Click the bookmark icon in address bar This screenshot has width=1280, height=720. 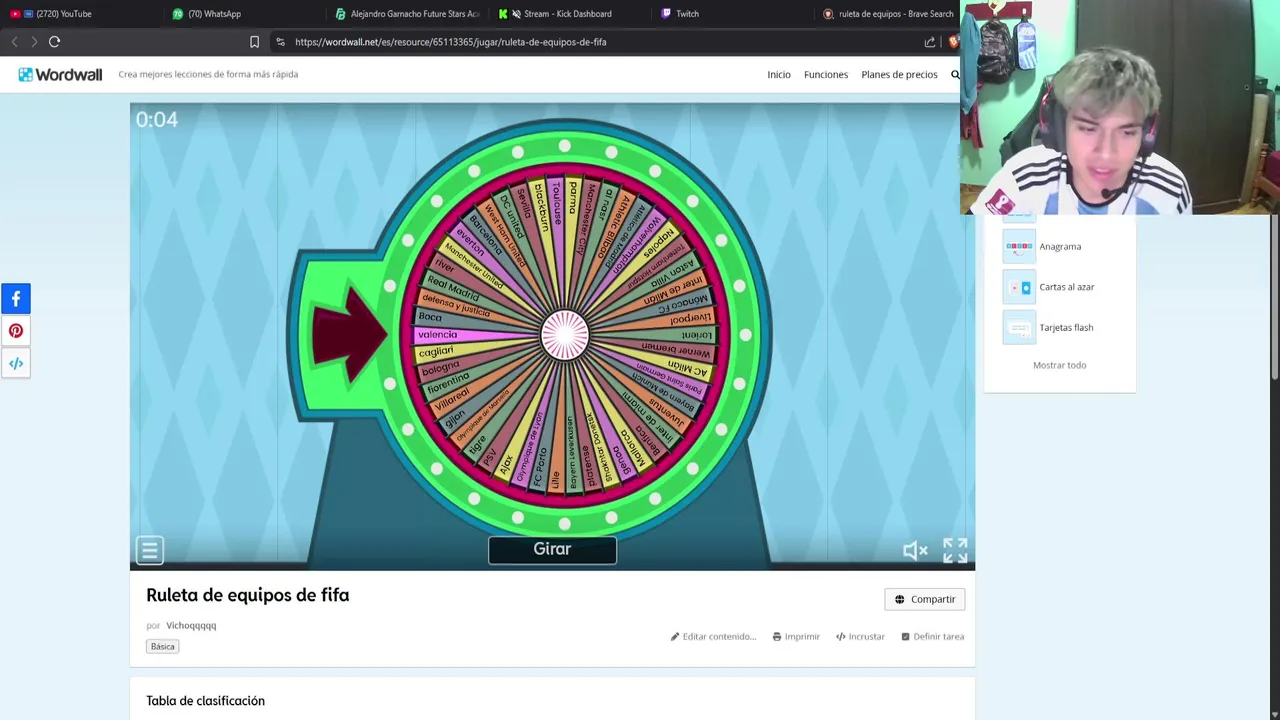tap(254, 42)
